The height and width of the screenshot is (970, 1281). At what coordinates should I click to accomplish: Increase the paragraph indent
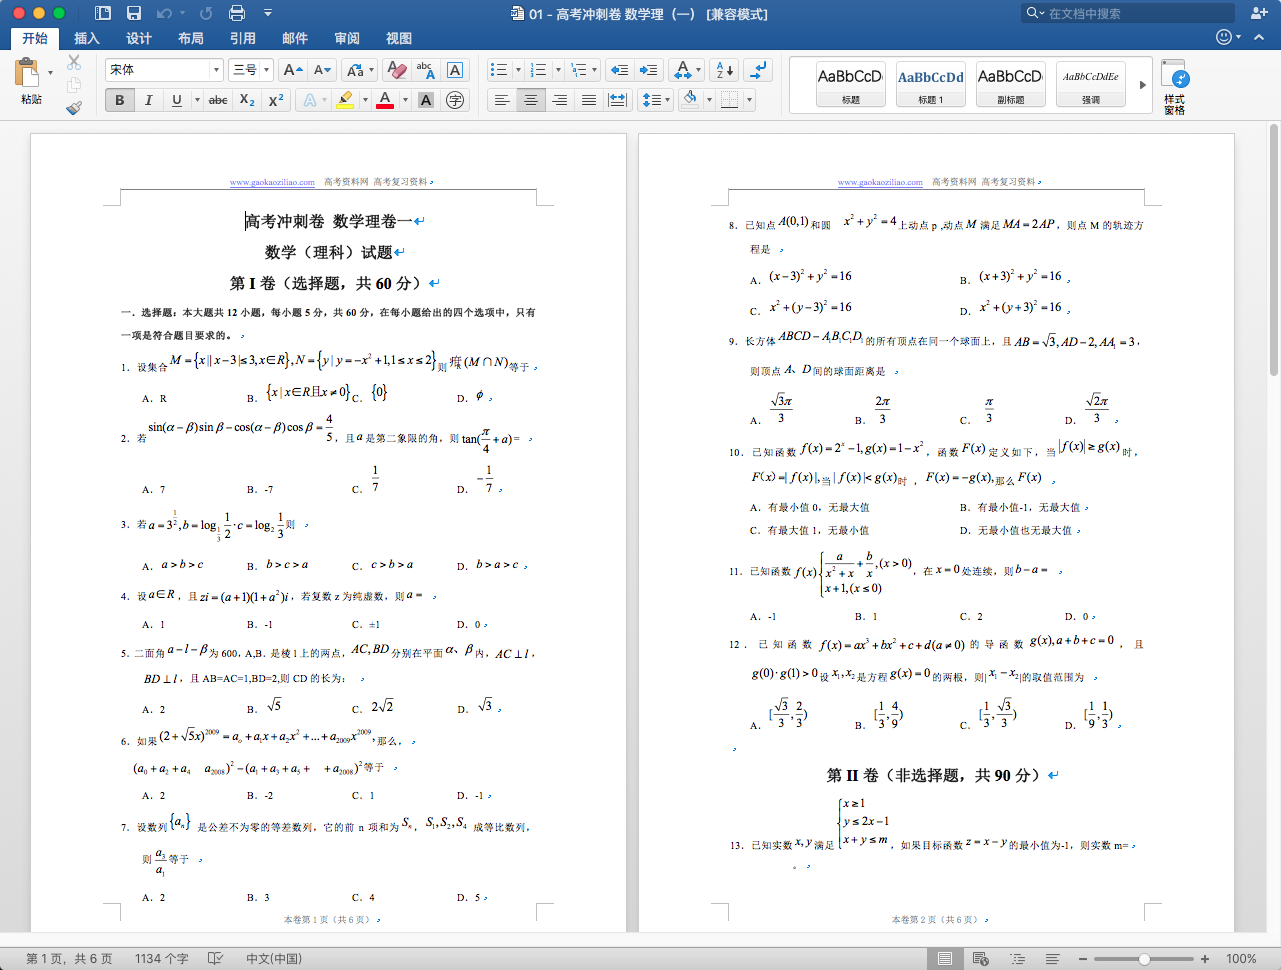coord(649,70)
